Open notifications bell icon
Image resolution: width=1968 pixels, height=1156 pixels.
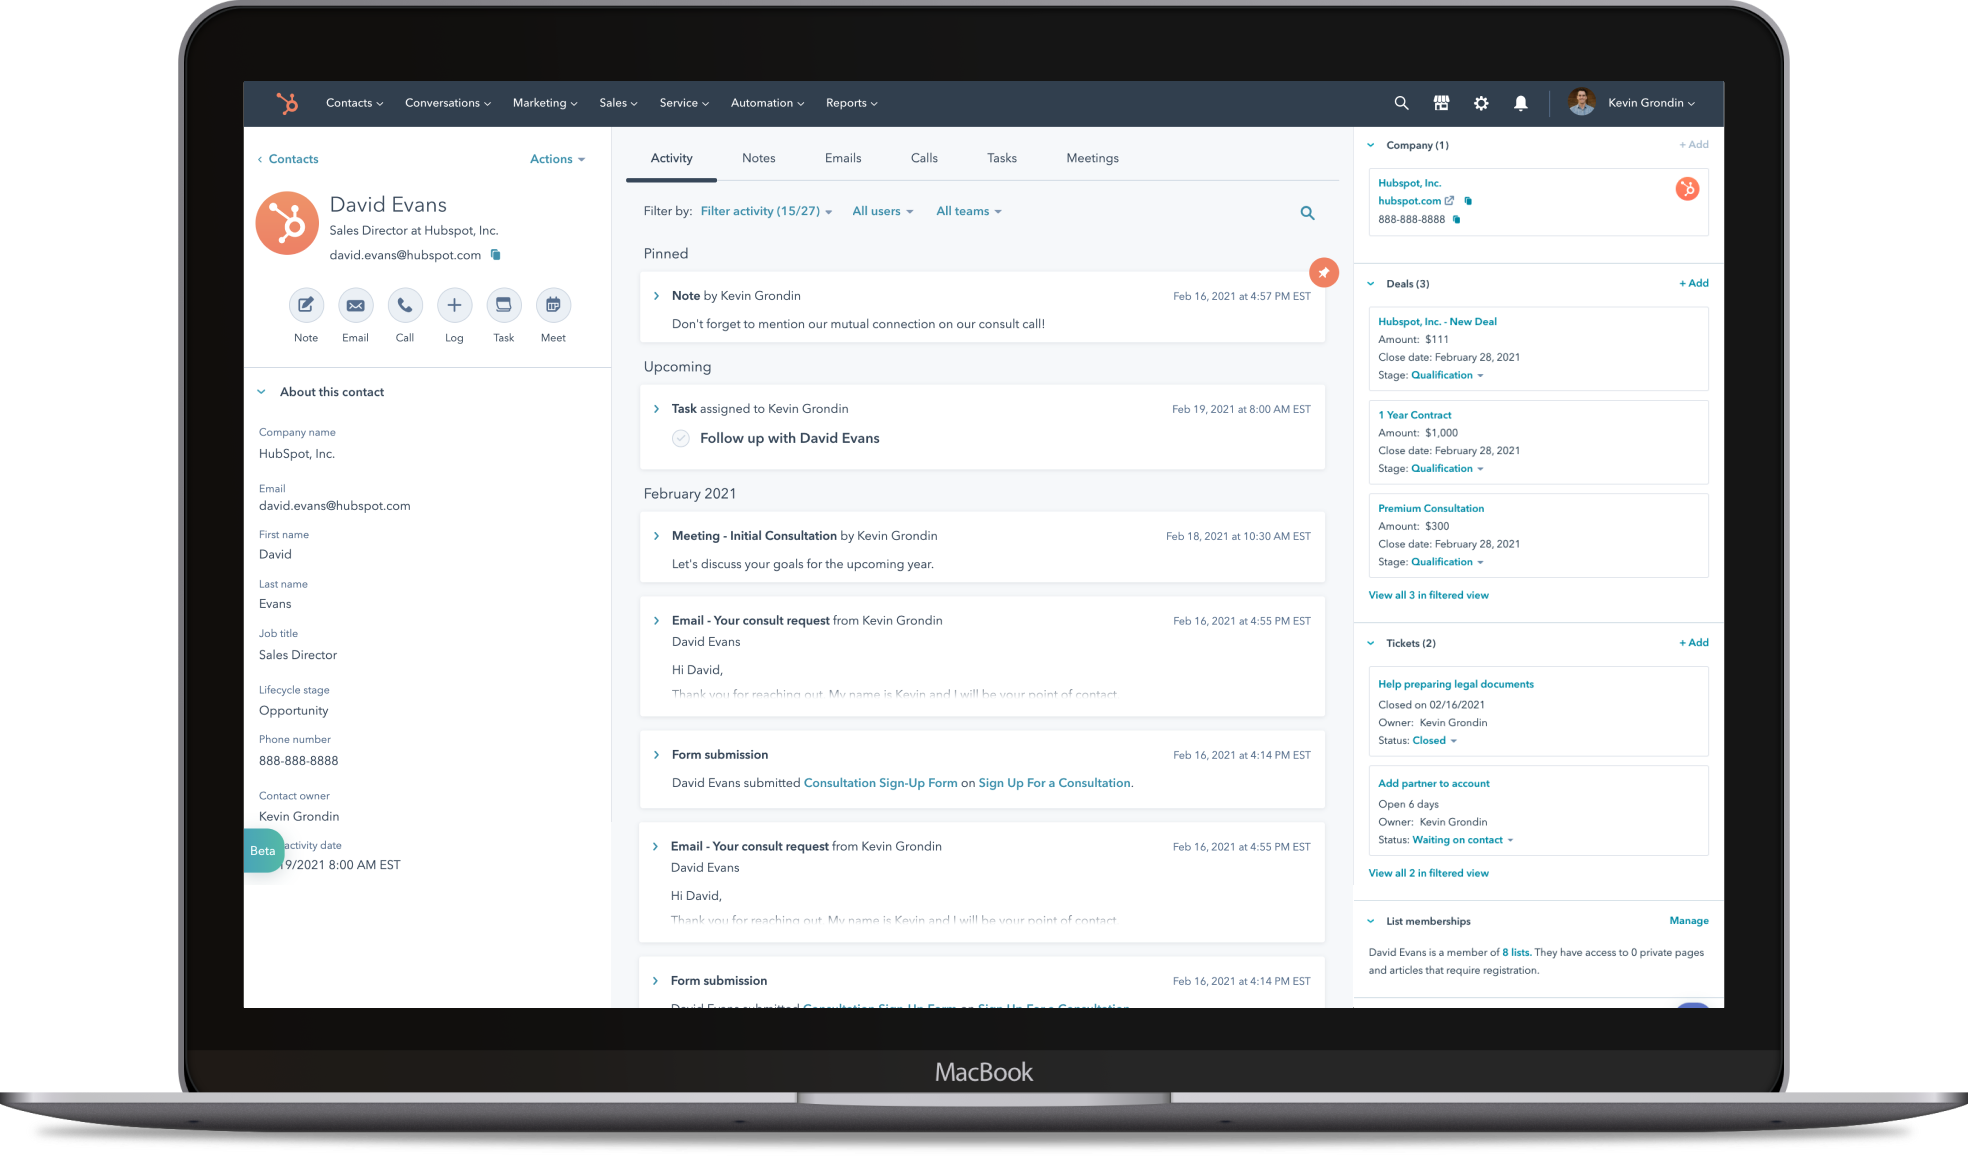[x=1520, y=103]
